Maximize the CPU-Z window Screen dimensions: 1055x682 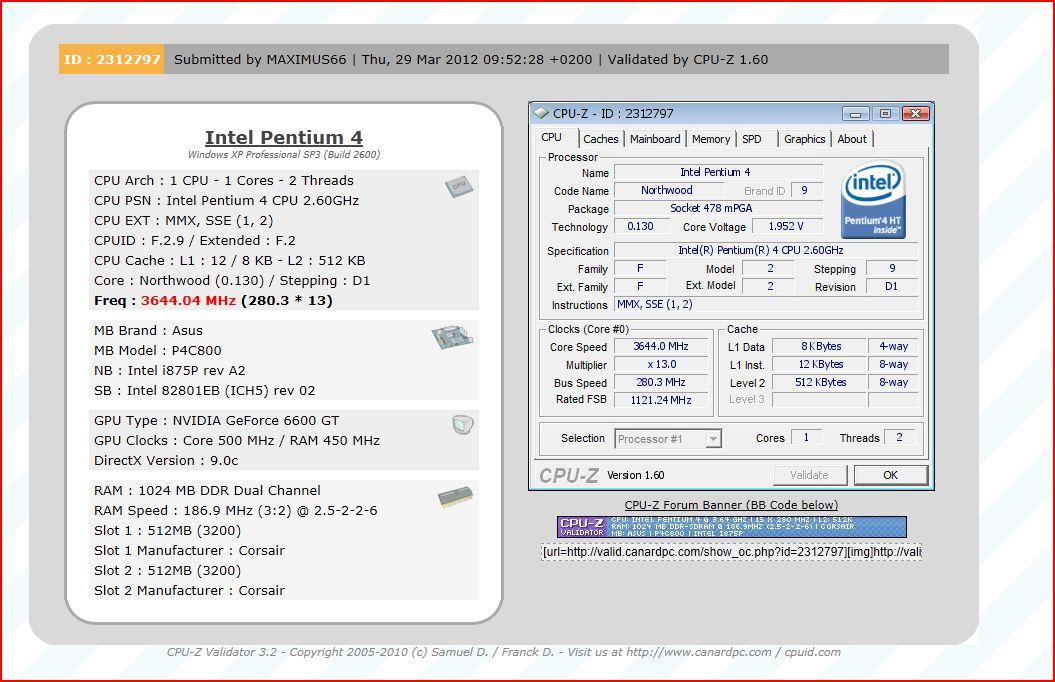click(x=885, y=114)
